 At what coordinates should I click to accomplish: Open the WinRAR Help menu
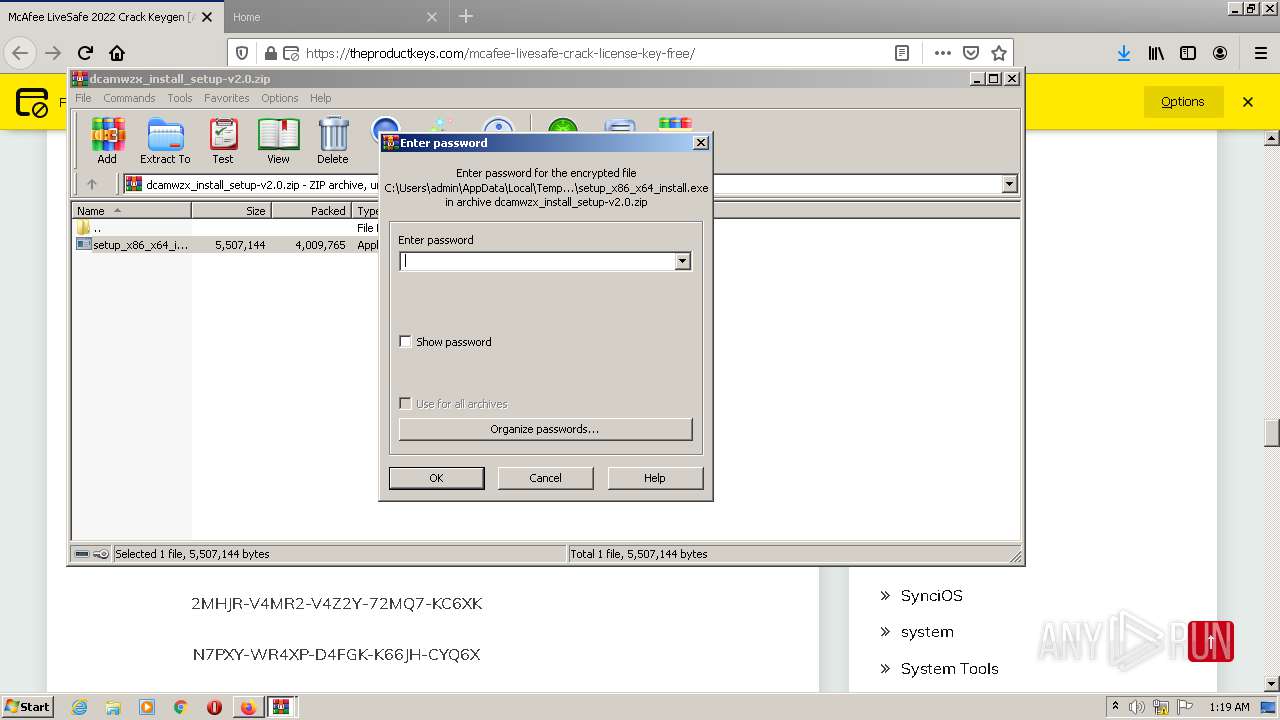[320, 98]
